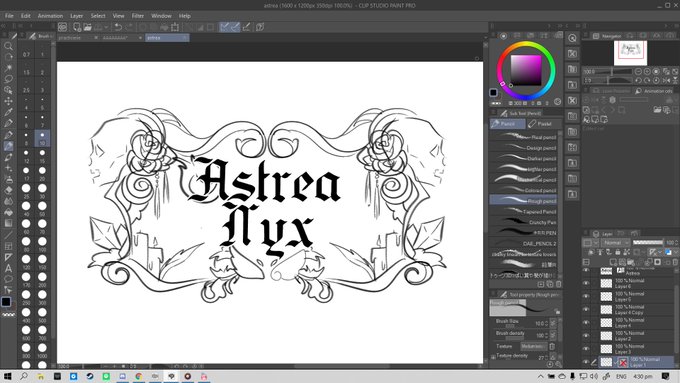680x383 pixels.
Task: Open Windows Start button
Action: coord(7,376)
